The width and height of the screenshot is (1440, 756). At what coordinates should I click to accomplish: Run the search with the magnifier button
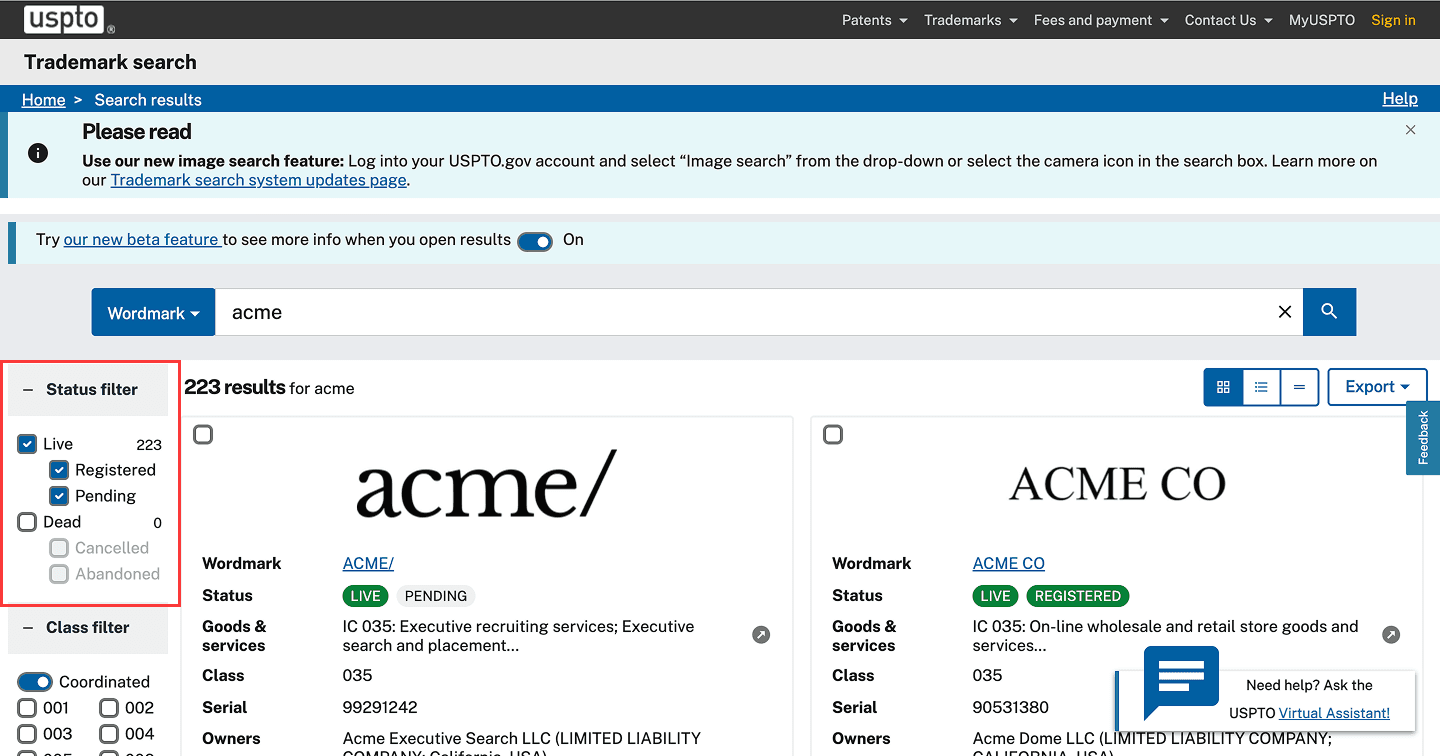click(1329, 312)
